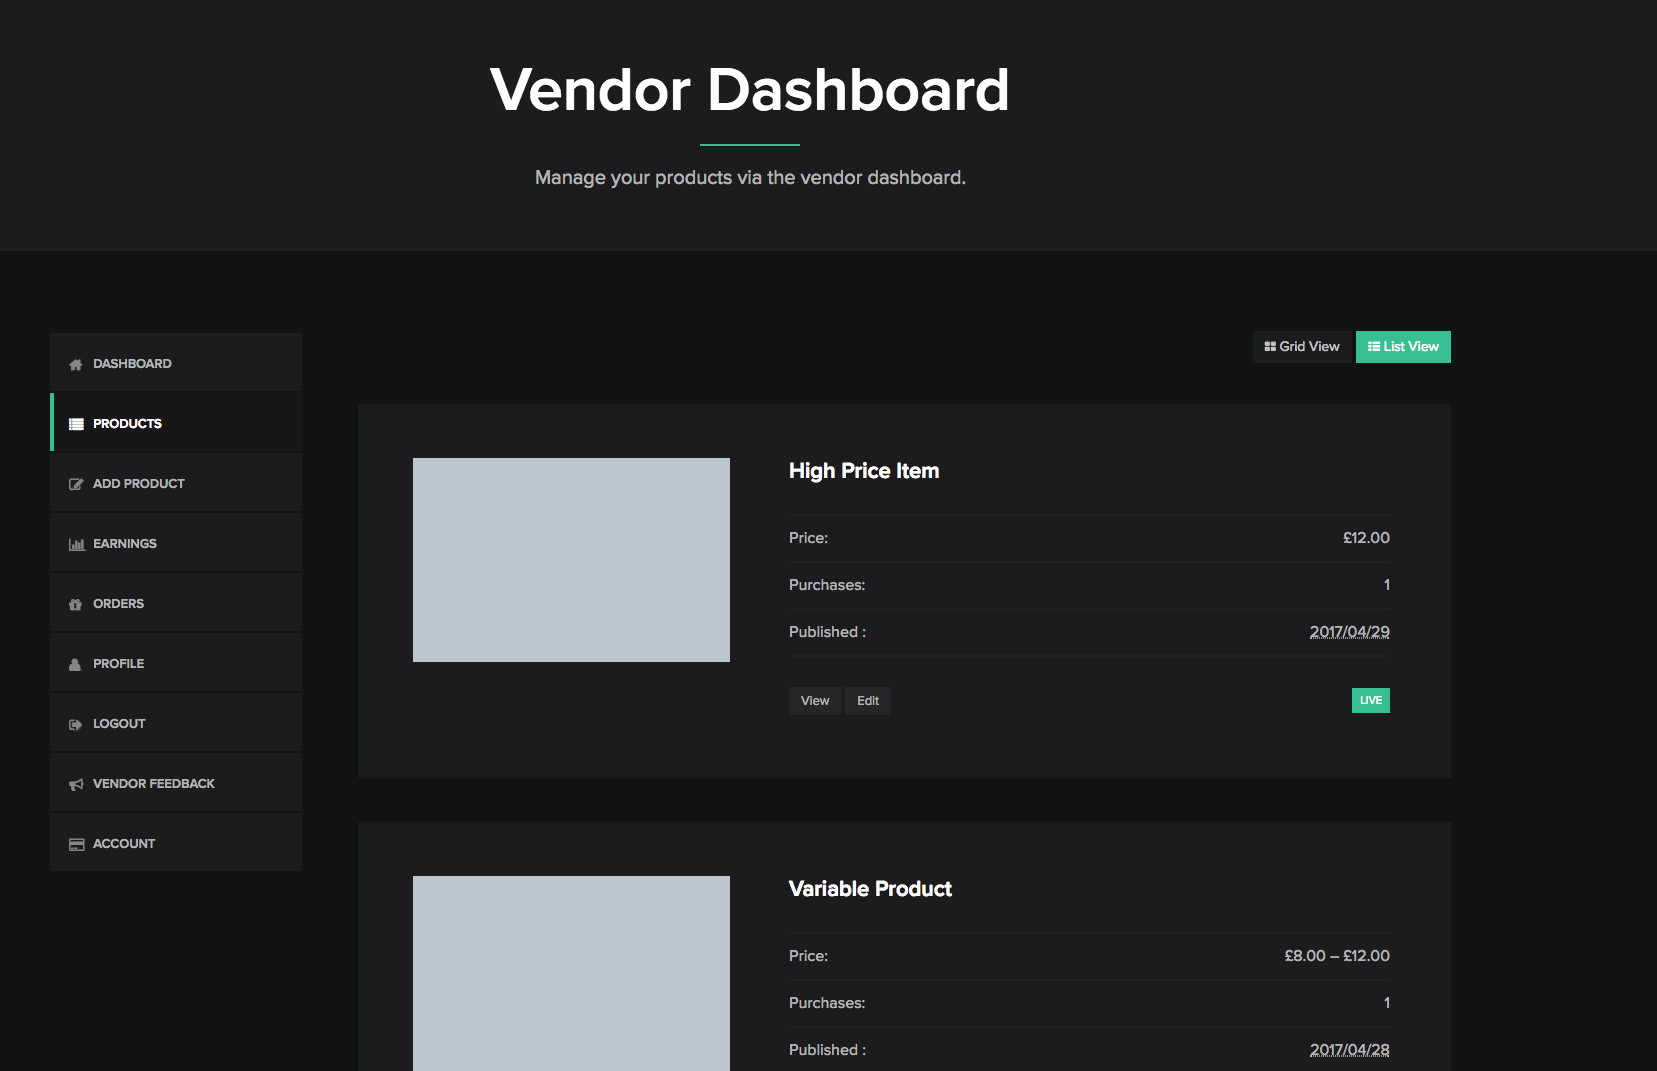Viewport: 1657px width, 1071px height.
Task: Open Vendor Feedback section
Action: click(176, 782)
